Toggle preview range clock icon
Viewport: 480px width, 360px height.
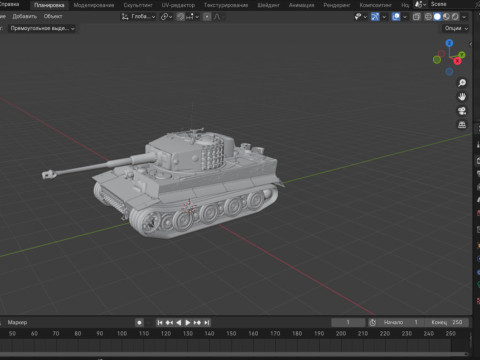[373, 322]
